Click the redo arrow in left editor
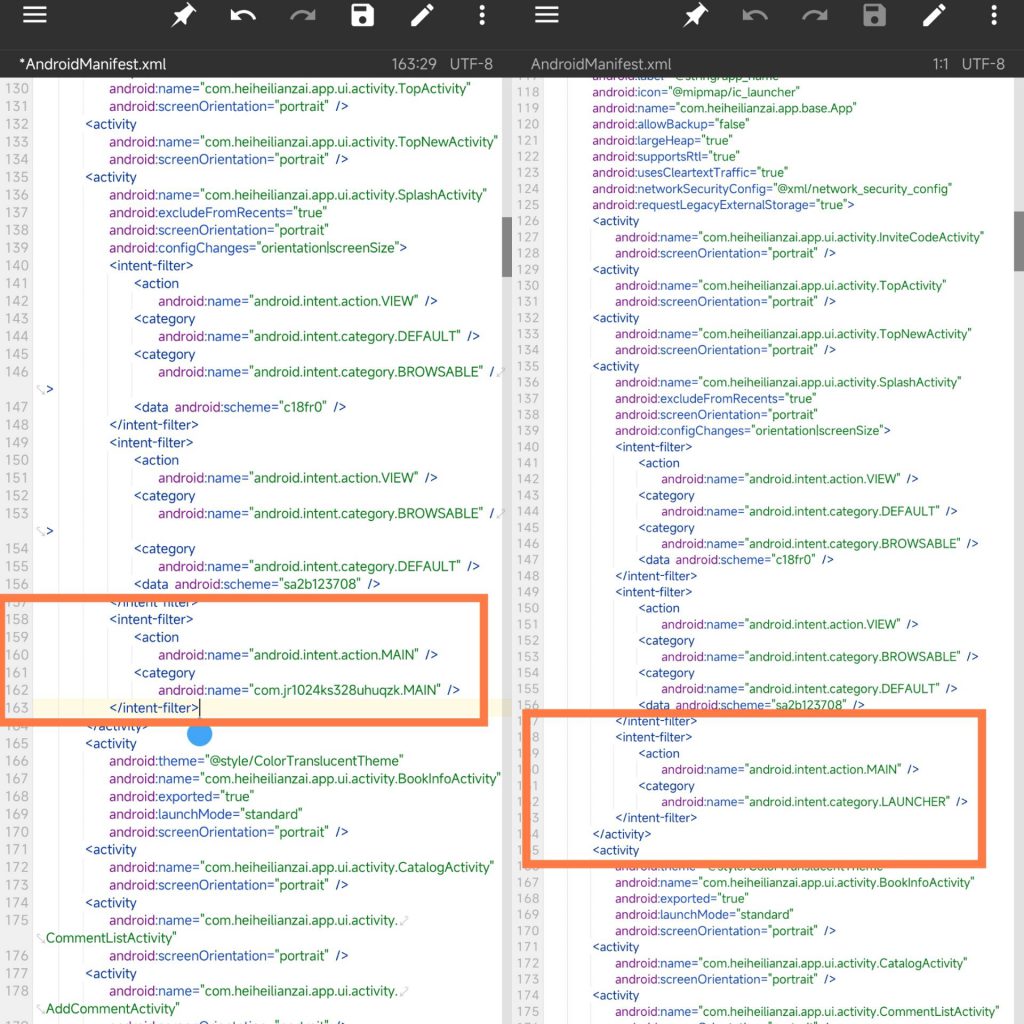1024x1024 pixels. click(302, 15)
